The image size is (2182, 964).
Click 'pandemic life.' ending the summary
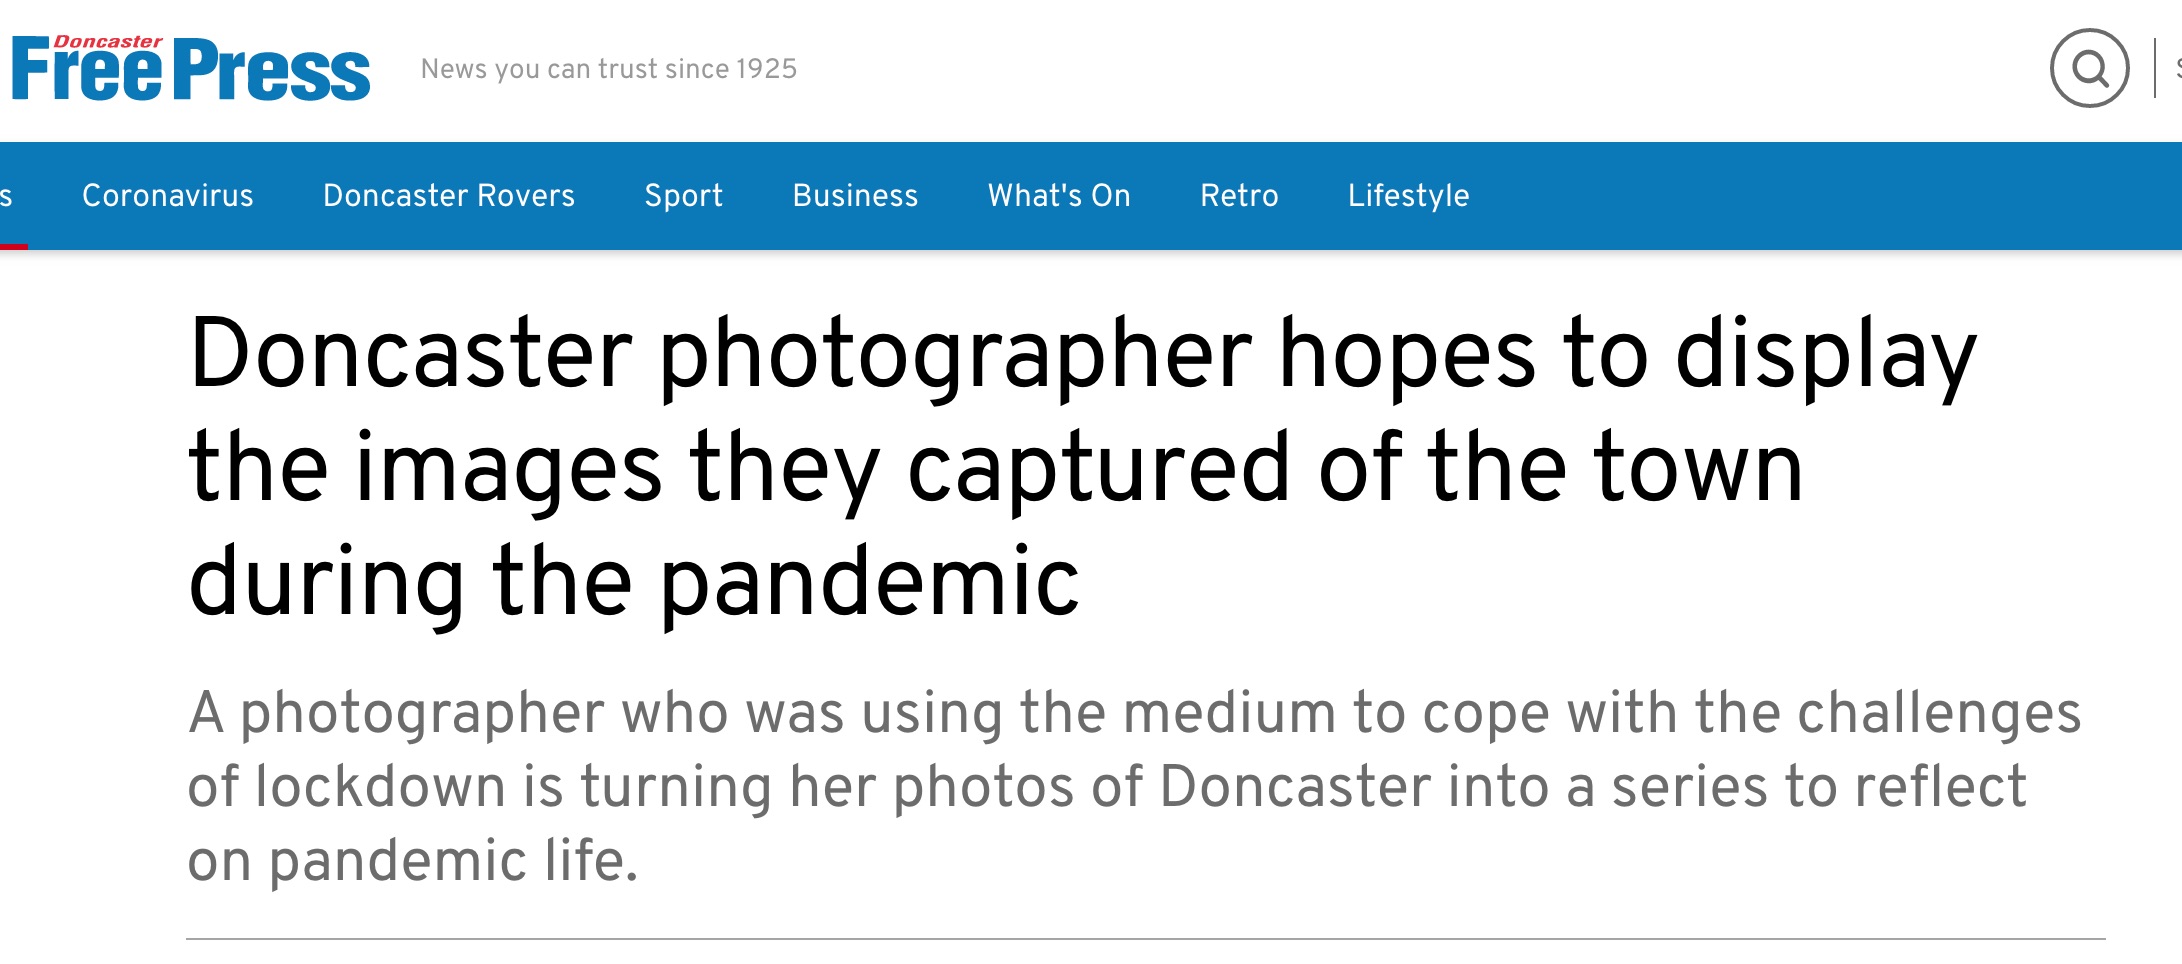[452, 860]
